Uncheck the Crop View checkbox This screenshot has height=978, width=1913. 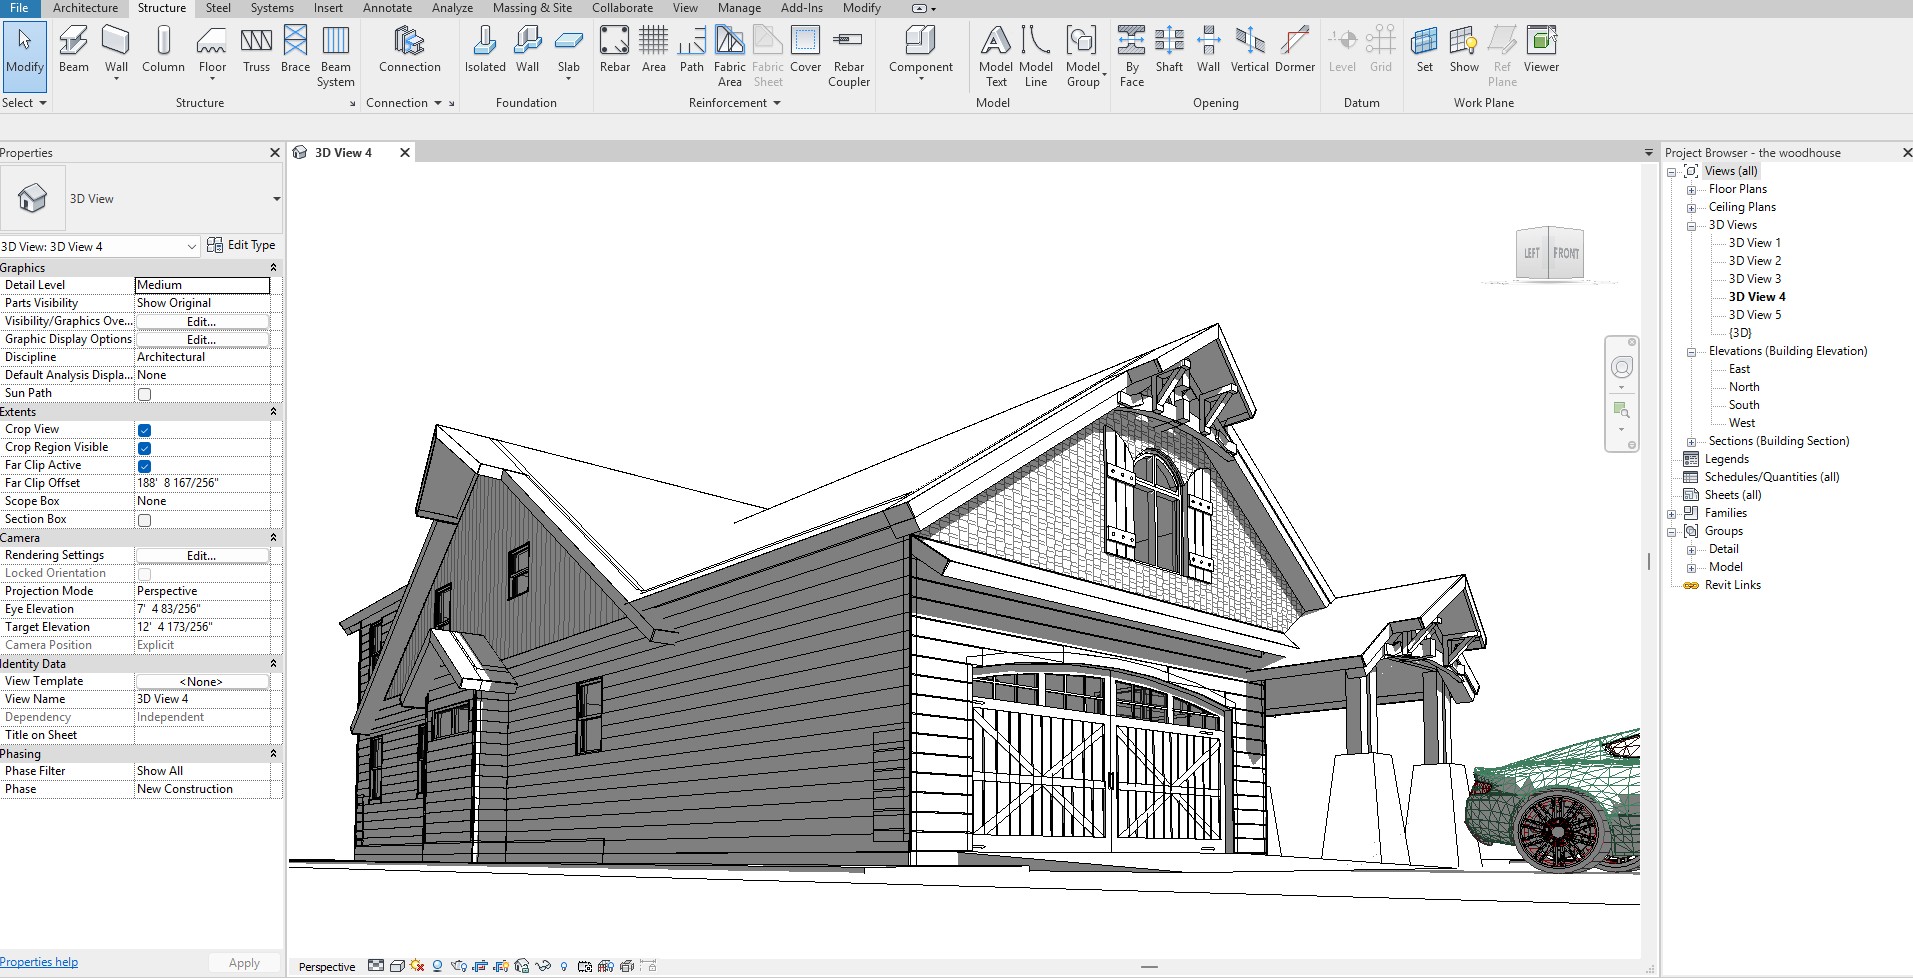click(144, 430)
